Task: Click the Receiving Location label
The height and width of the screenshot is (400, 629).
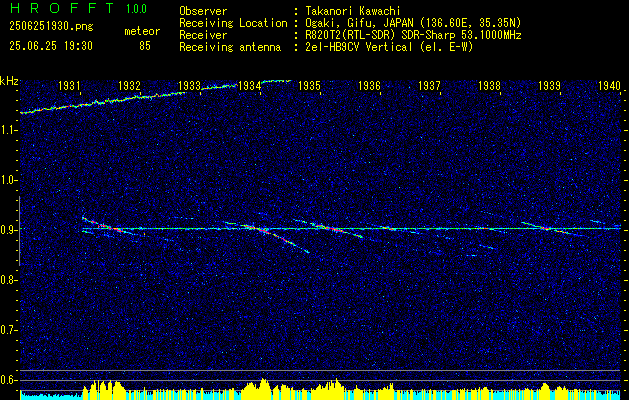Action: click(233, 23)
